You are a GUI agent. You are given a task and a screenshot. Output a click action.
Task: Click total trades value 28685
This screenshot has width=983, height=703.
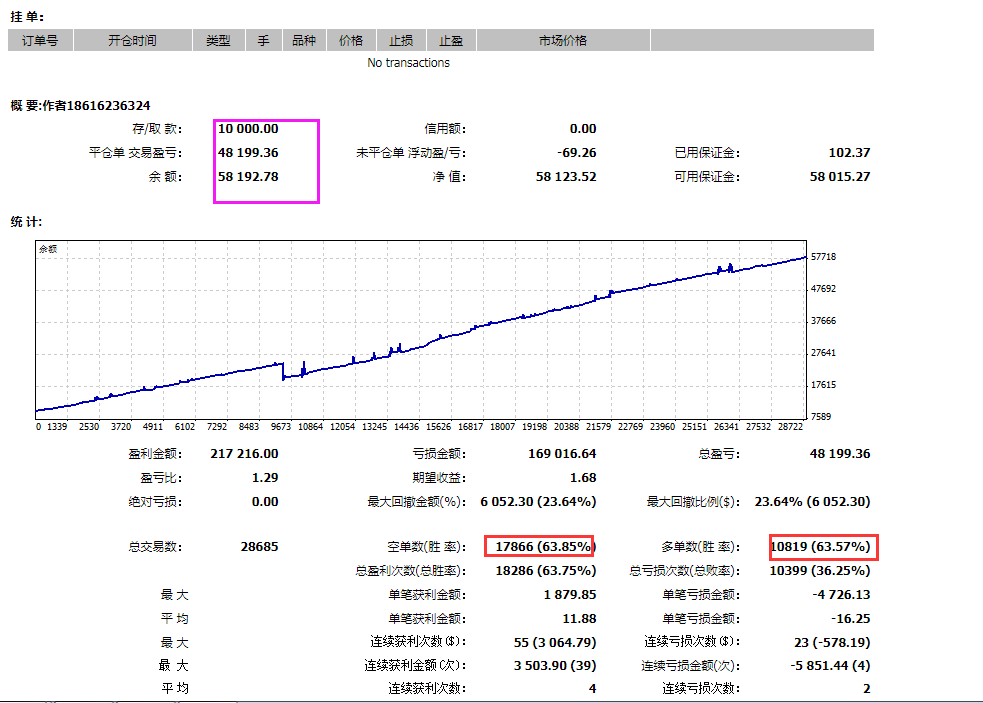tap(260, 546)
